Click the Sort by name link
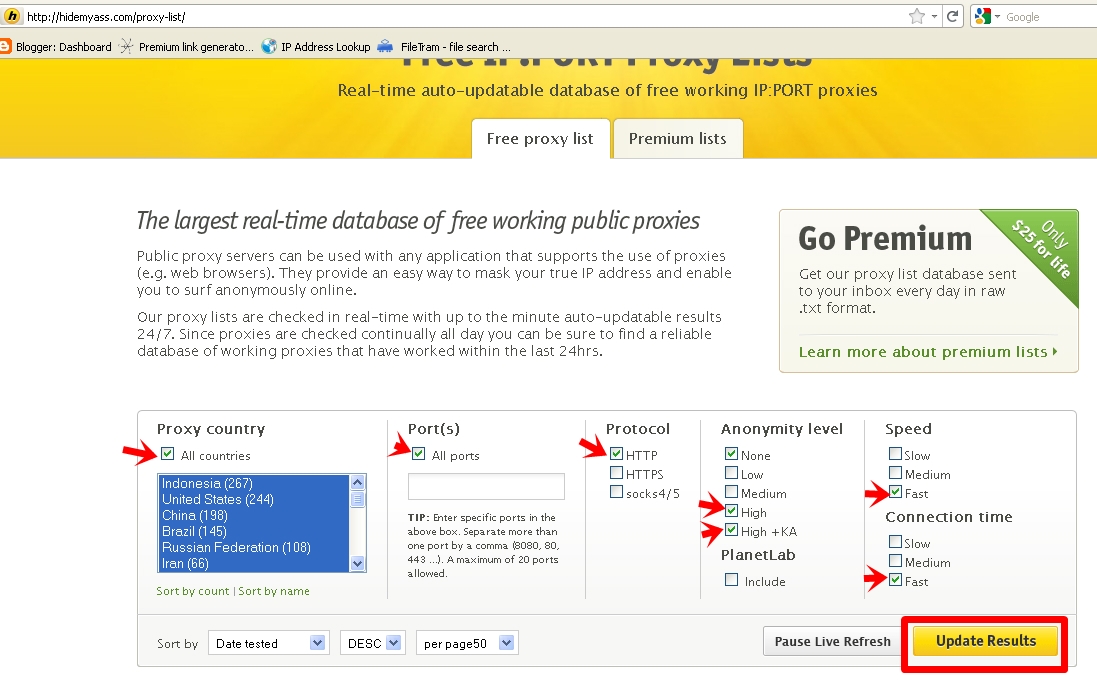 [274, 591]
